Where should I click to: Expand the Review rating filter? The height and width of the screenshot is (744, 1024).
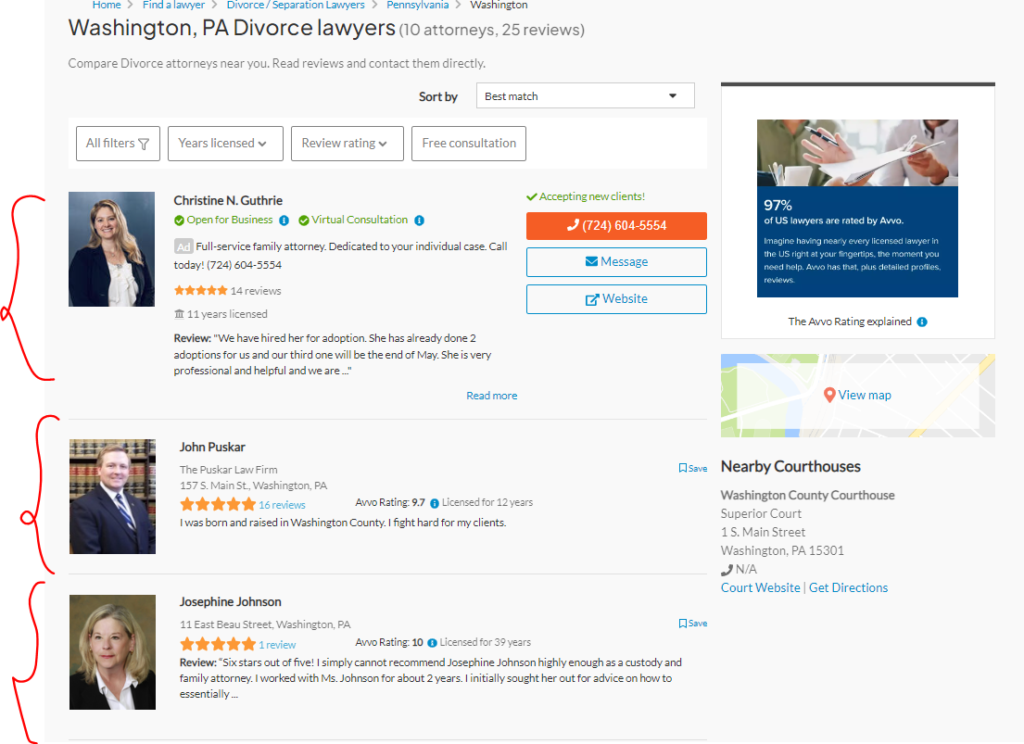pos(347,143)
